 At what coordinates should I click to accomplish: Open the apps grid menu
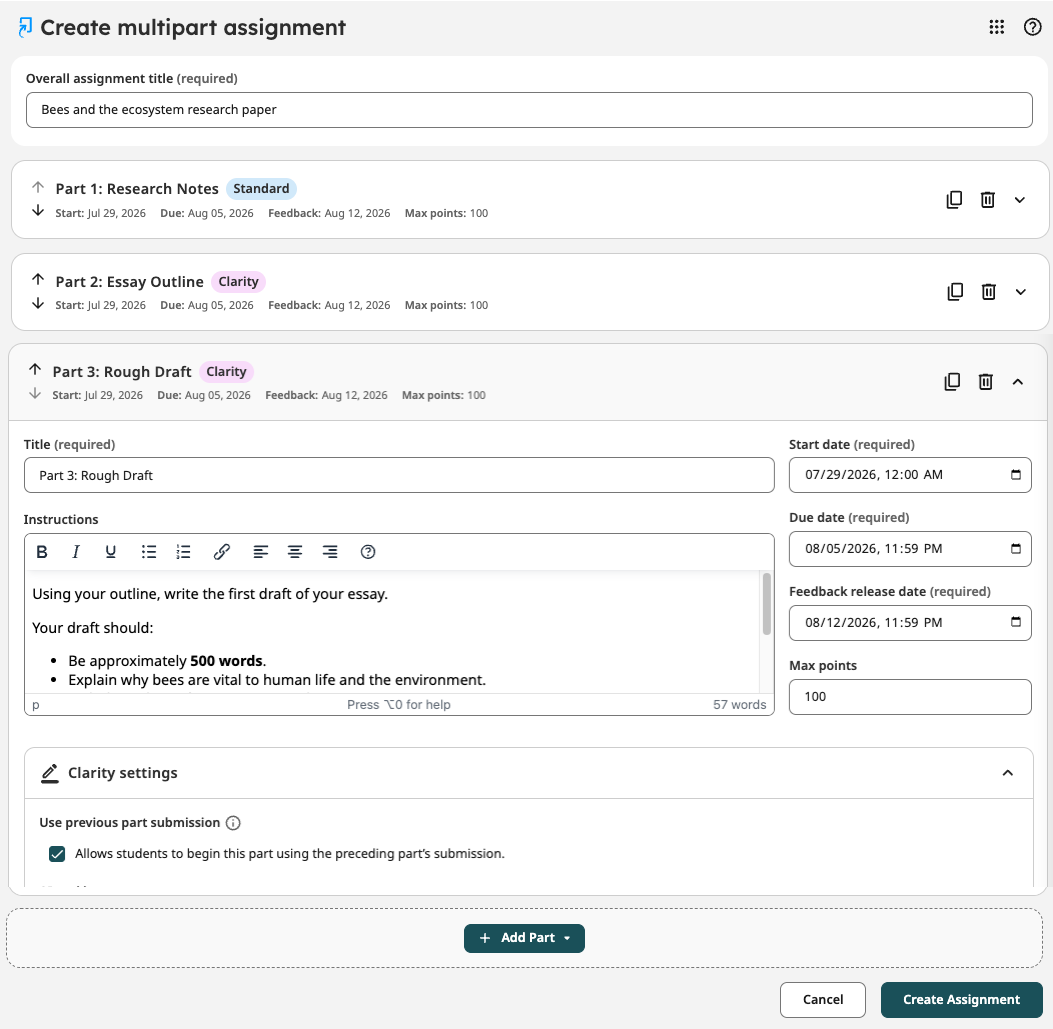coord(997,27)
